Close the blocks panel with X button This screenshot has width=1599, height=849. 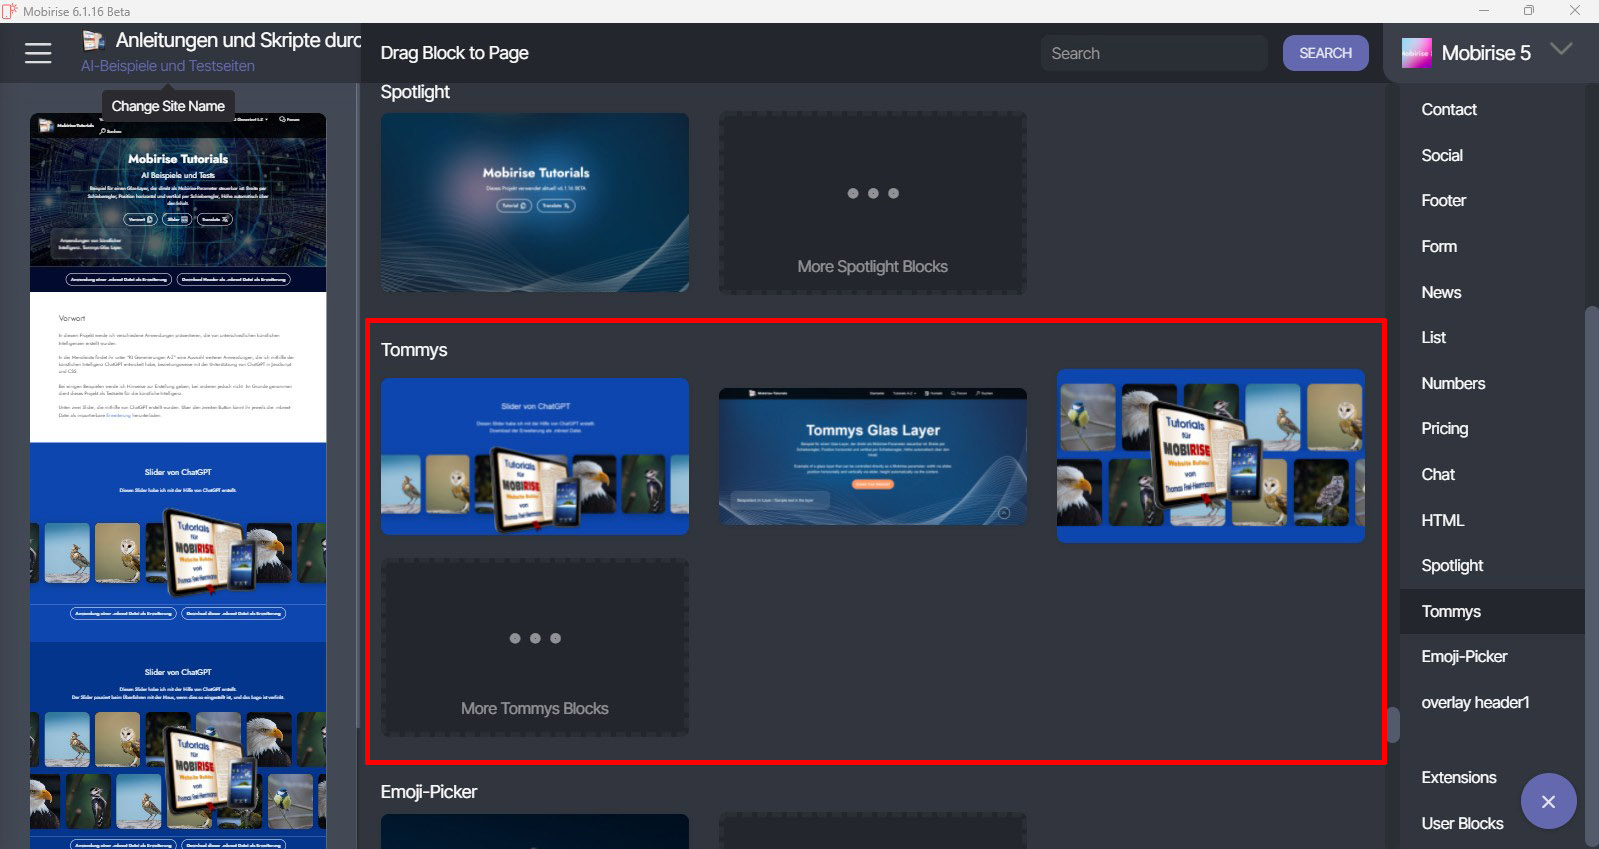pos(1548,801)
